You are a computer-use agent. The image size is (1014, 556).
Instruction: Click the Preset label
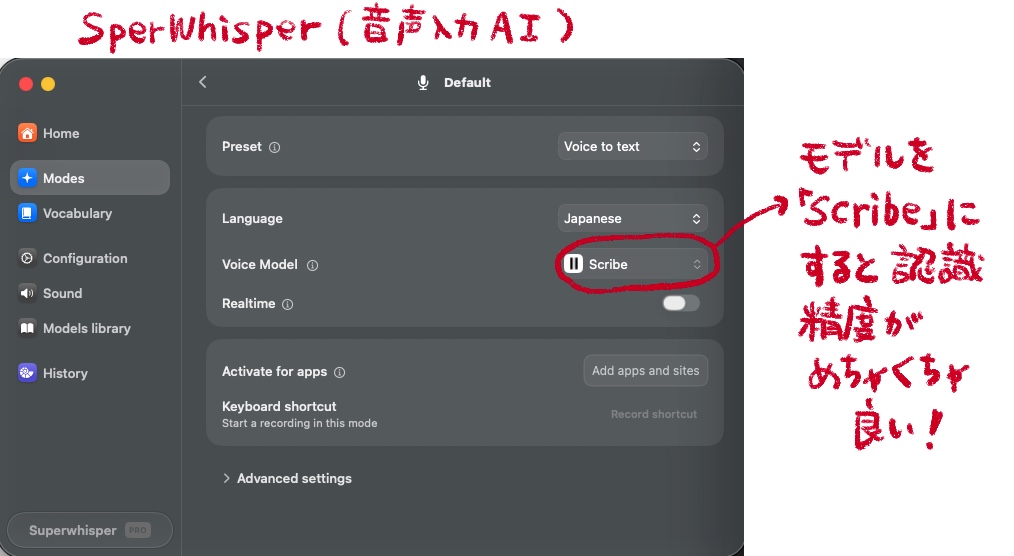coord(242,147)
